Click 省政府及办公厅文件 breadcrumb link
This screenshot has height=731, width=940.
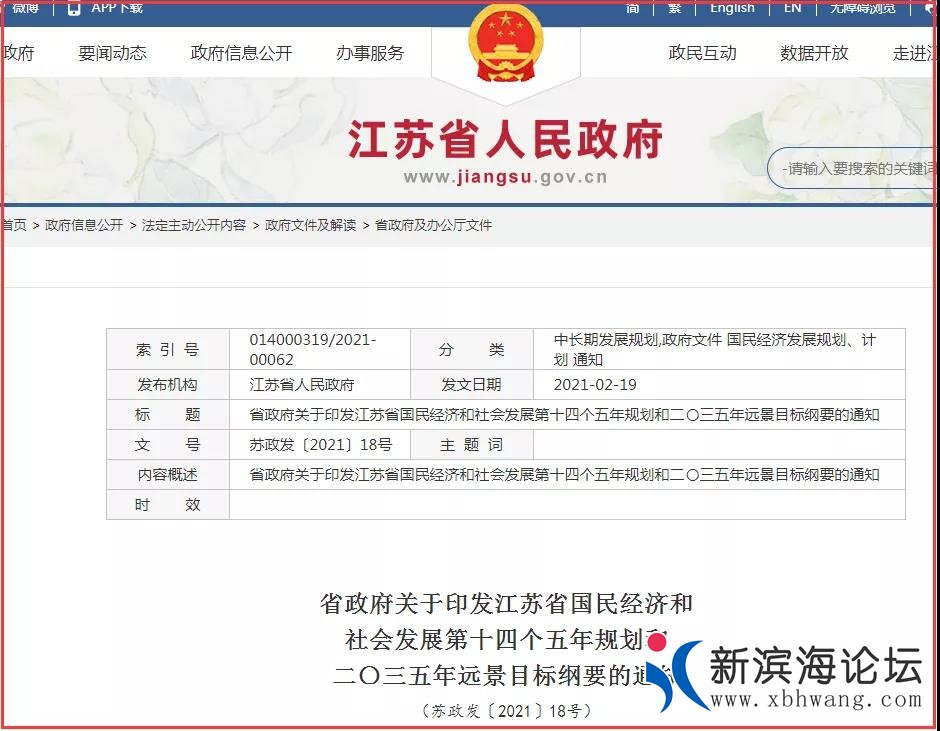433,226
